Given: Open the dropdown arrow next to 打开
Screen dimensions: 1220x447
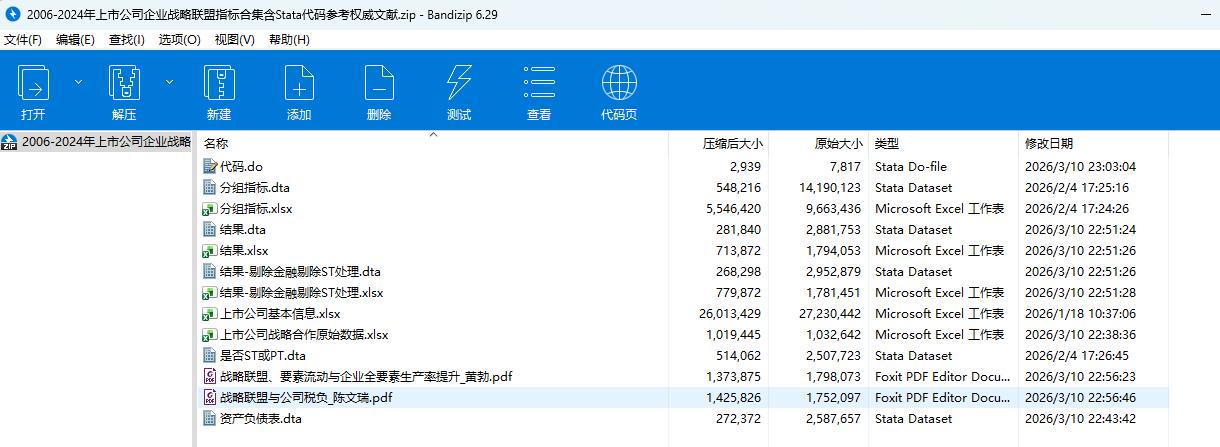Looking at the screenshot, I should click(x=78, y=82).
